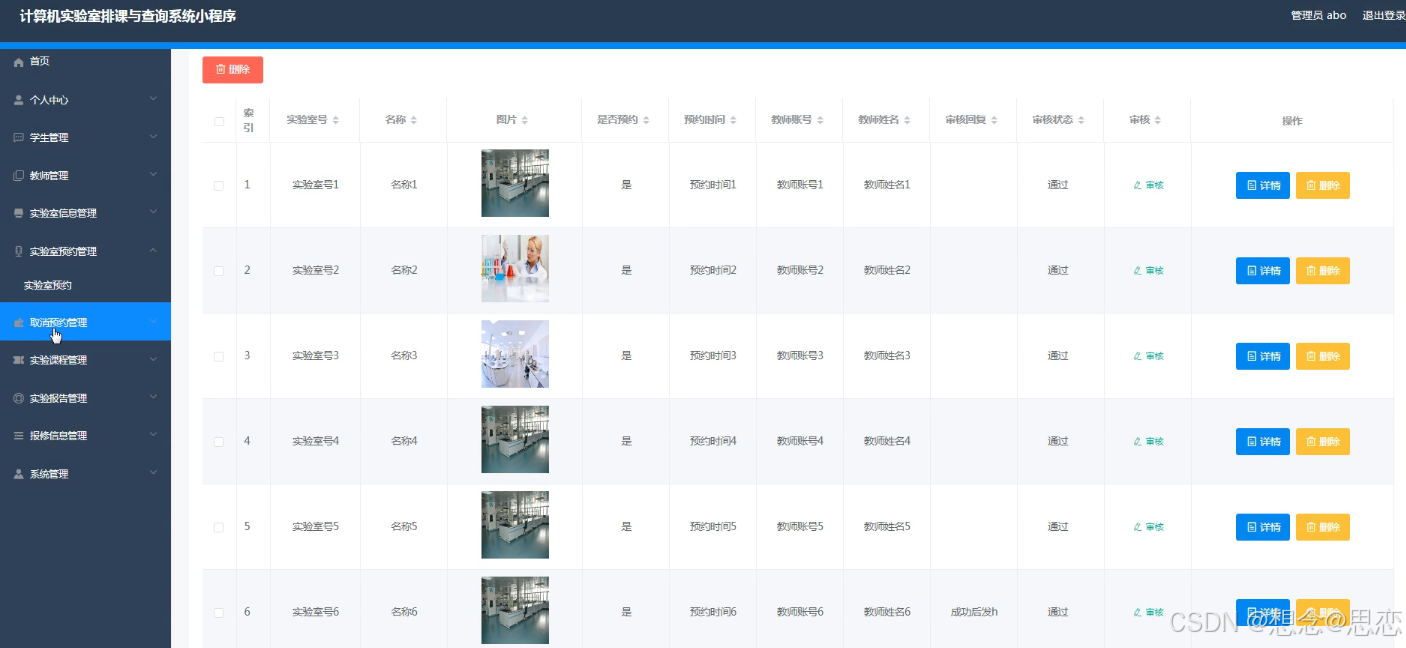Expand 学生管理 sidebar chevron
Screen dimensions: 1406x648
point(153,137)
